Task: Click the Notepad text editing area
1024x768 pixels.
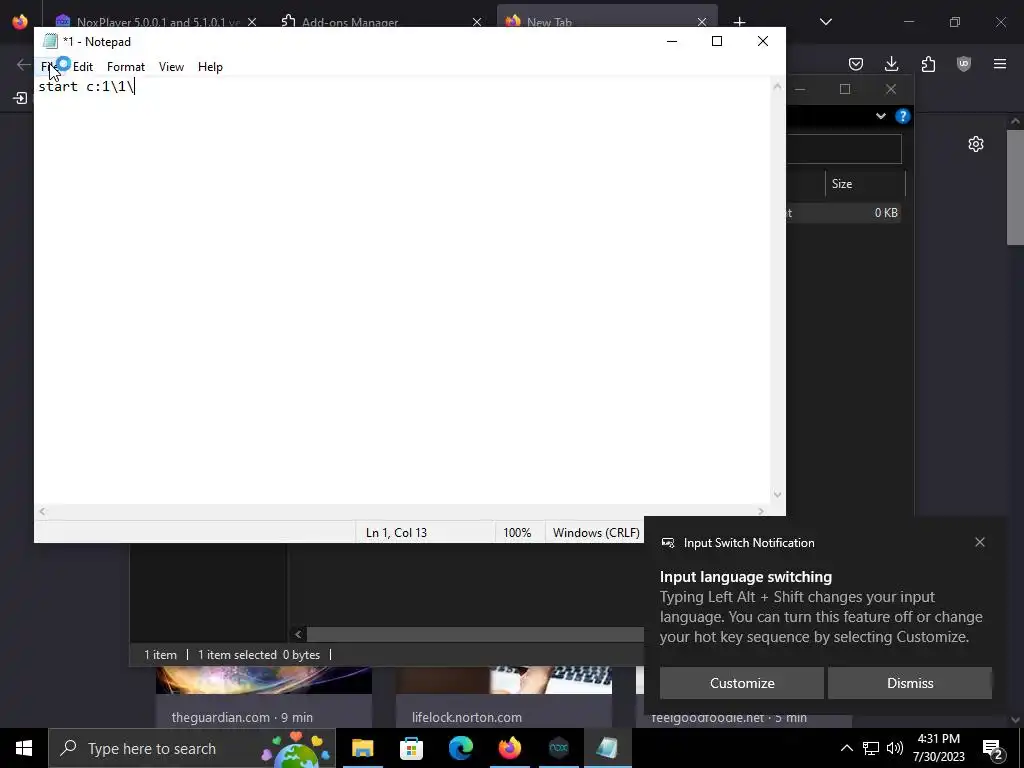Action: pyautogui.click(x=403, y=291)
